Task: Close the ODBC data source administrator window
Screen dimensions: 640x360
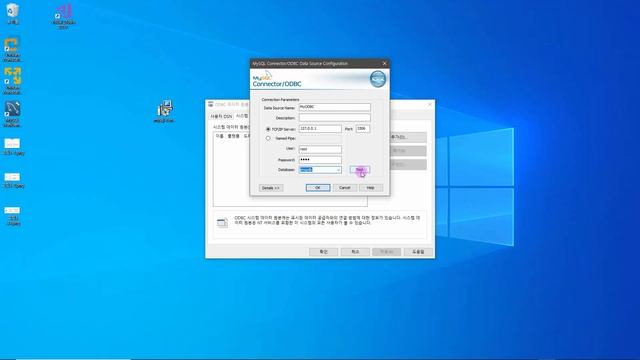Action: [x=429, y=105]
